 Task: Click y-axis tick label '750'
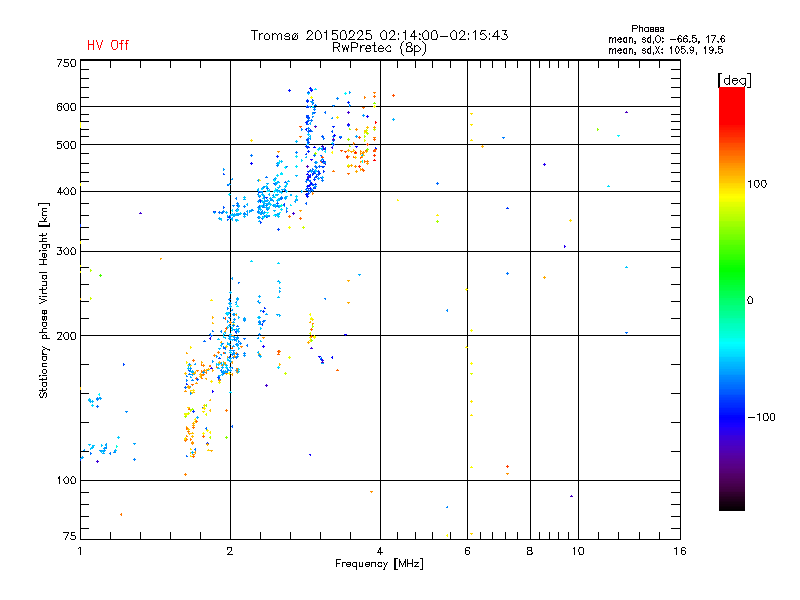(x=66, y=63)
